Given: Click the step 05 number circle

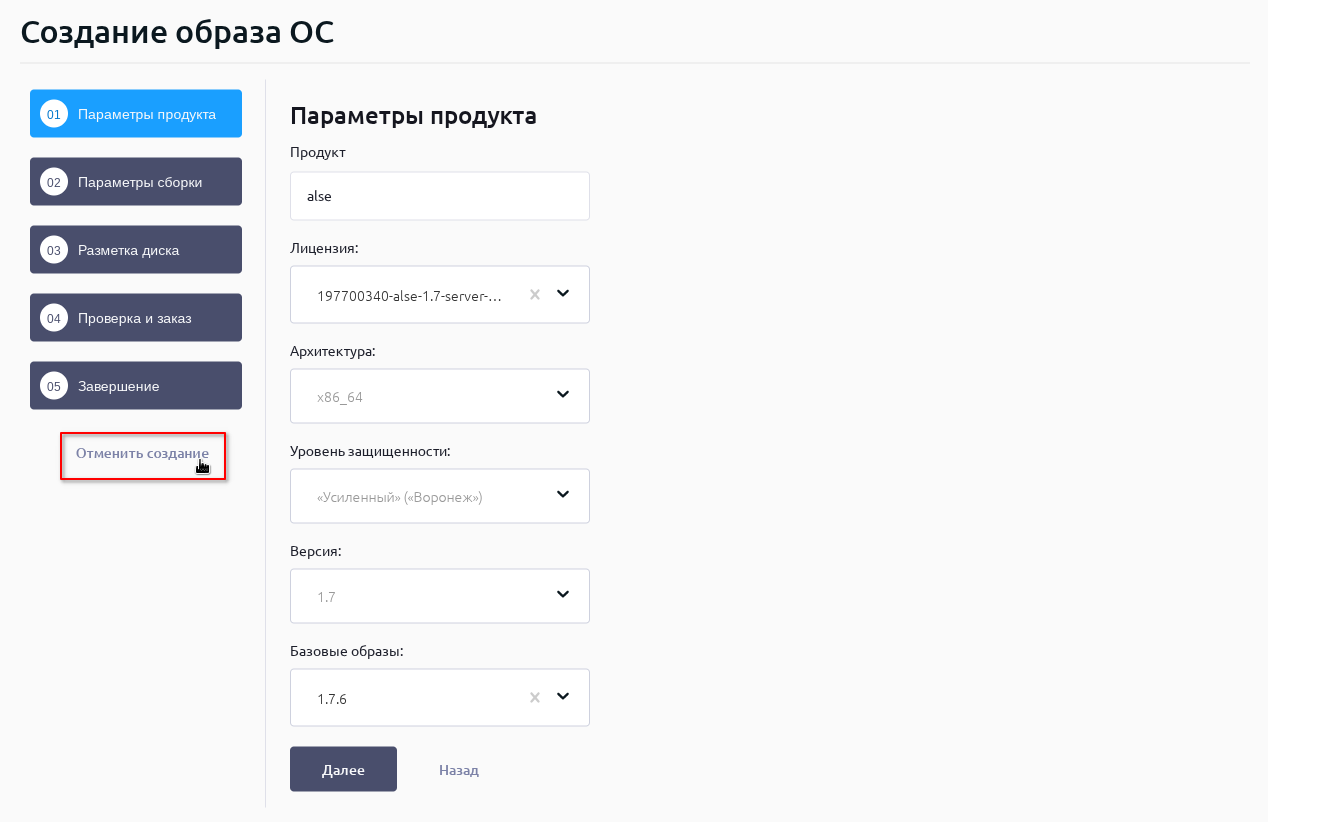Looking at the screenshot, I should (54, 386).
